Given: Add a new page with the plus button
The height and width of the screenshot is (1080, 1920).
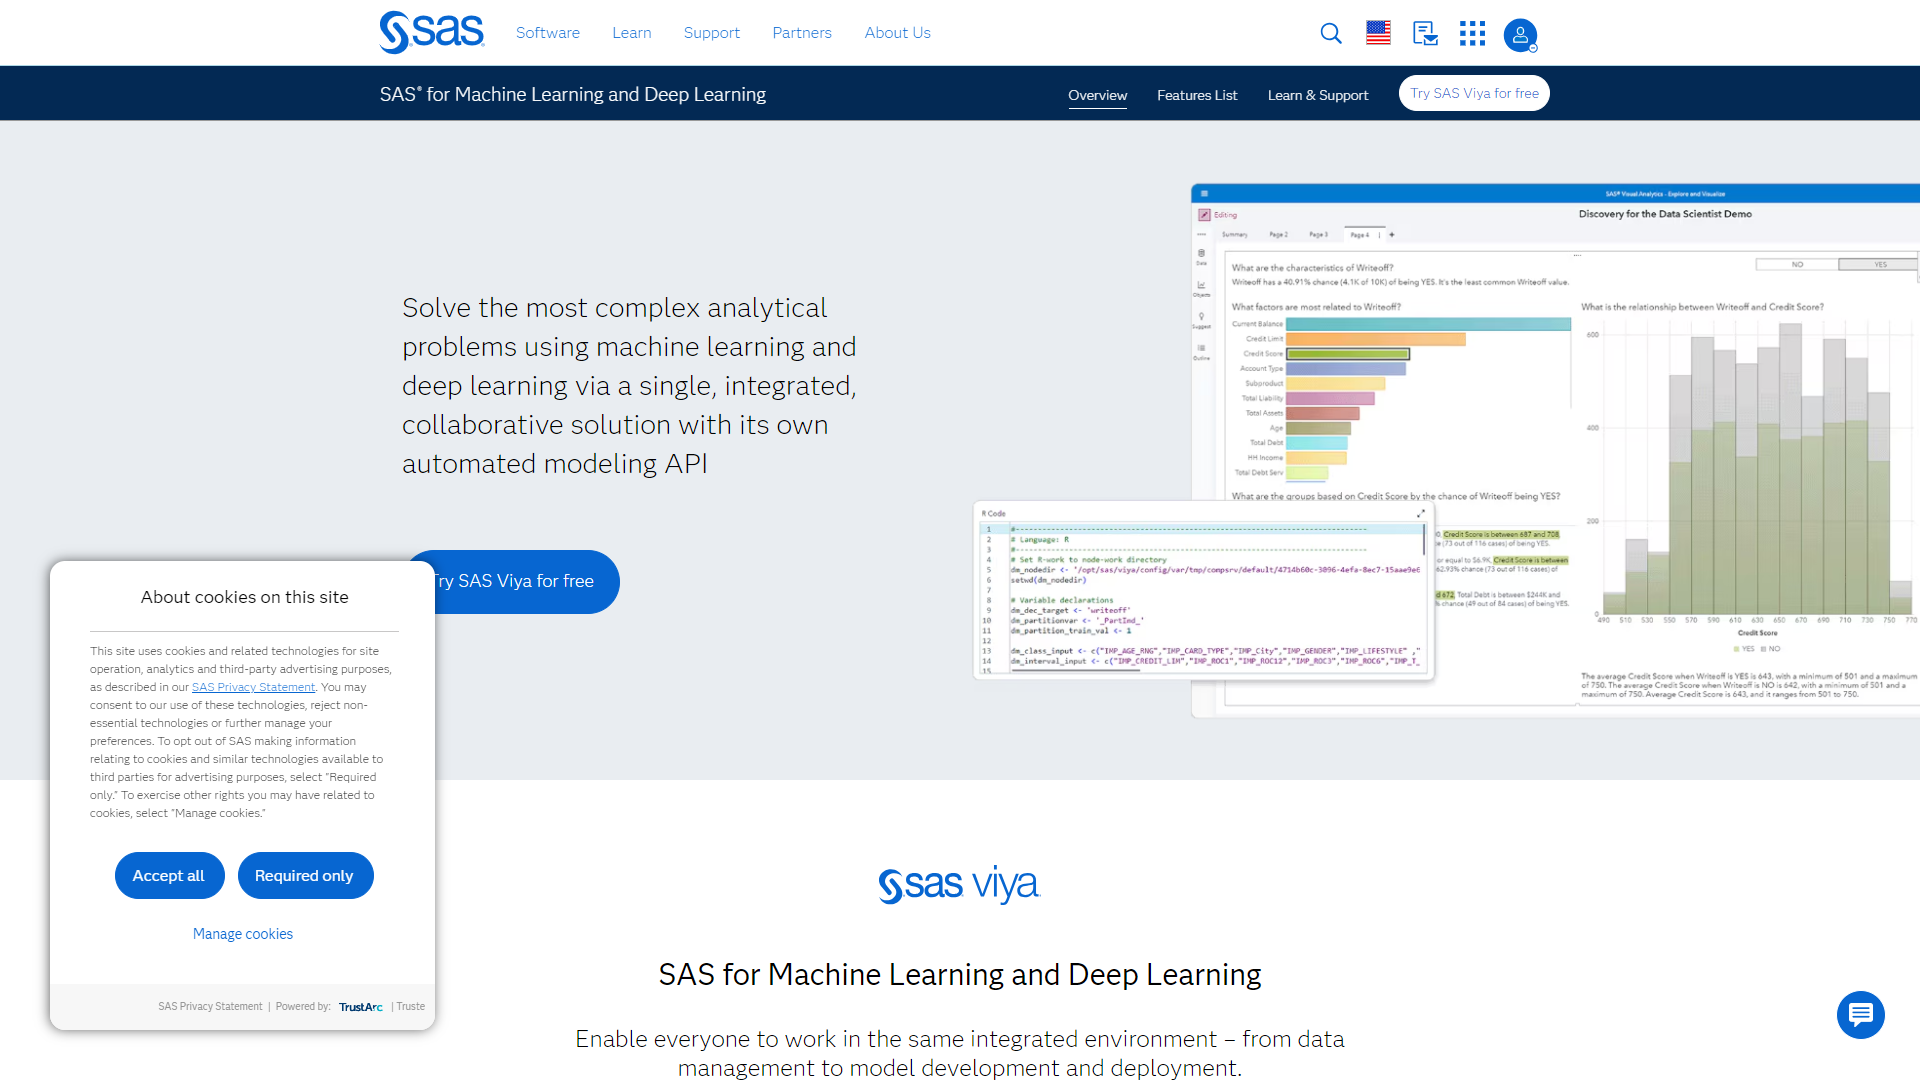Looking at the screenshot, I should coord(1391,235).
